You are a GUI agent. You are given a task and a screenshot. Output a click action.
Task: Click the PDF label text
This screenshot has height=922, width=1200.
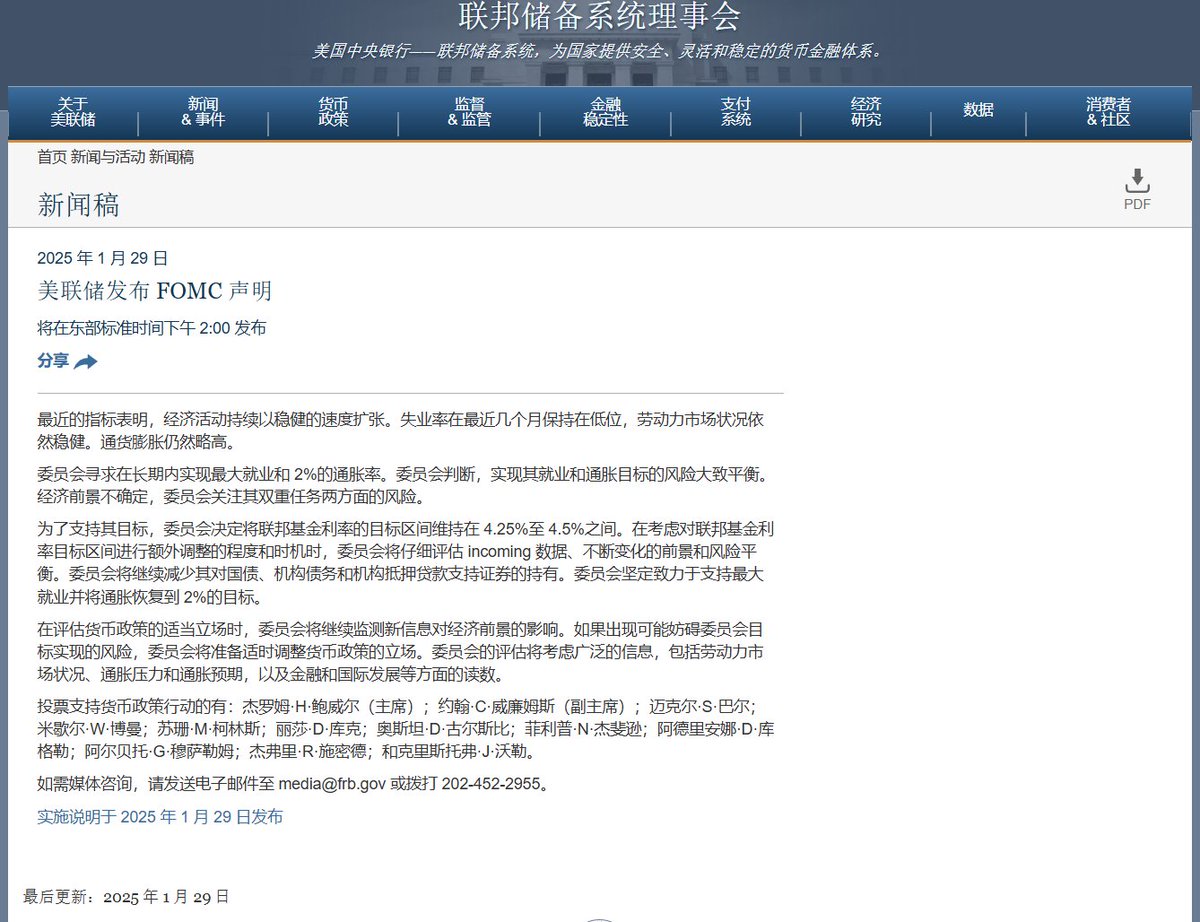point(1137,204)
